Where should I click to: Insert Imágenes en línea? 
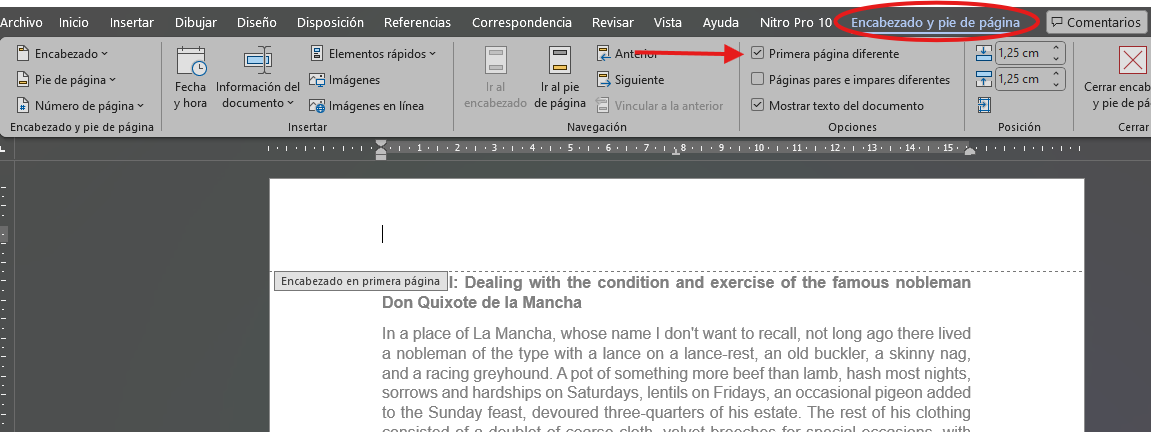367,106
